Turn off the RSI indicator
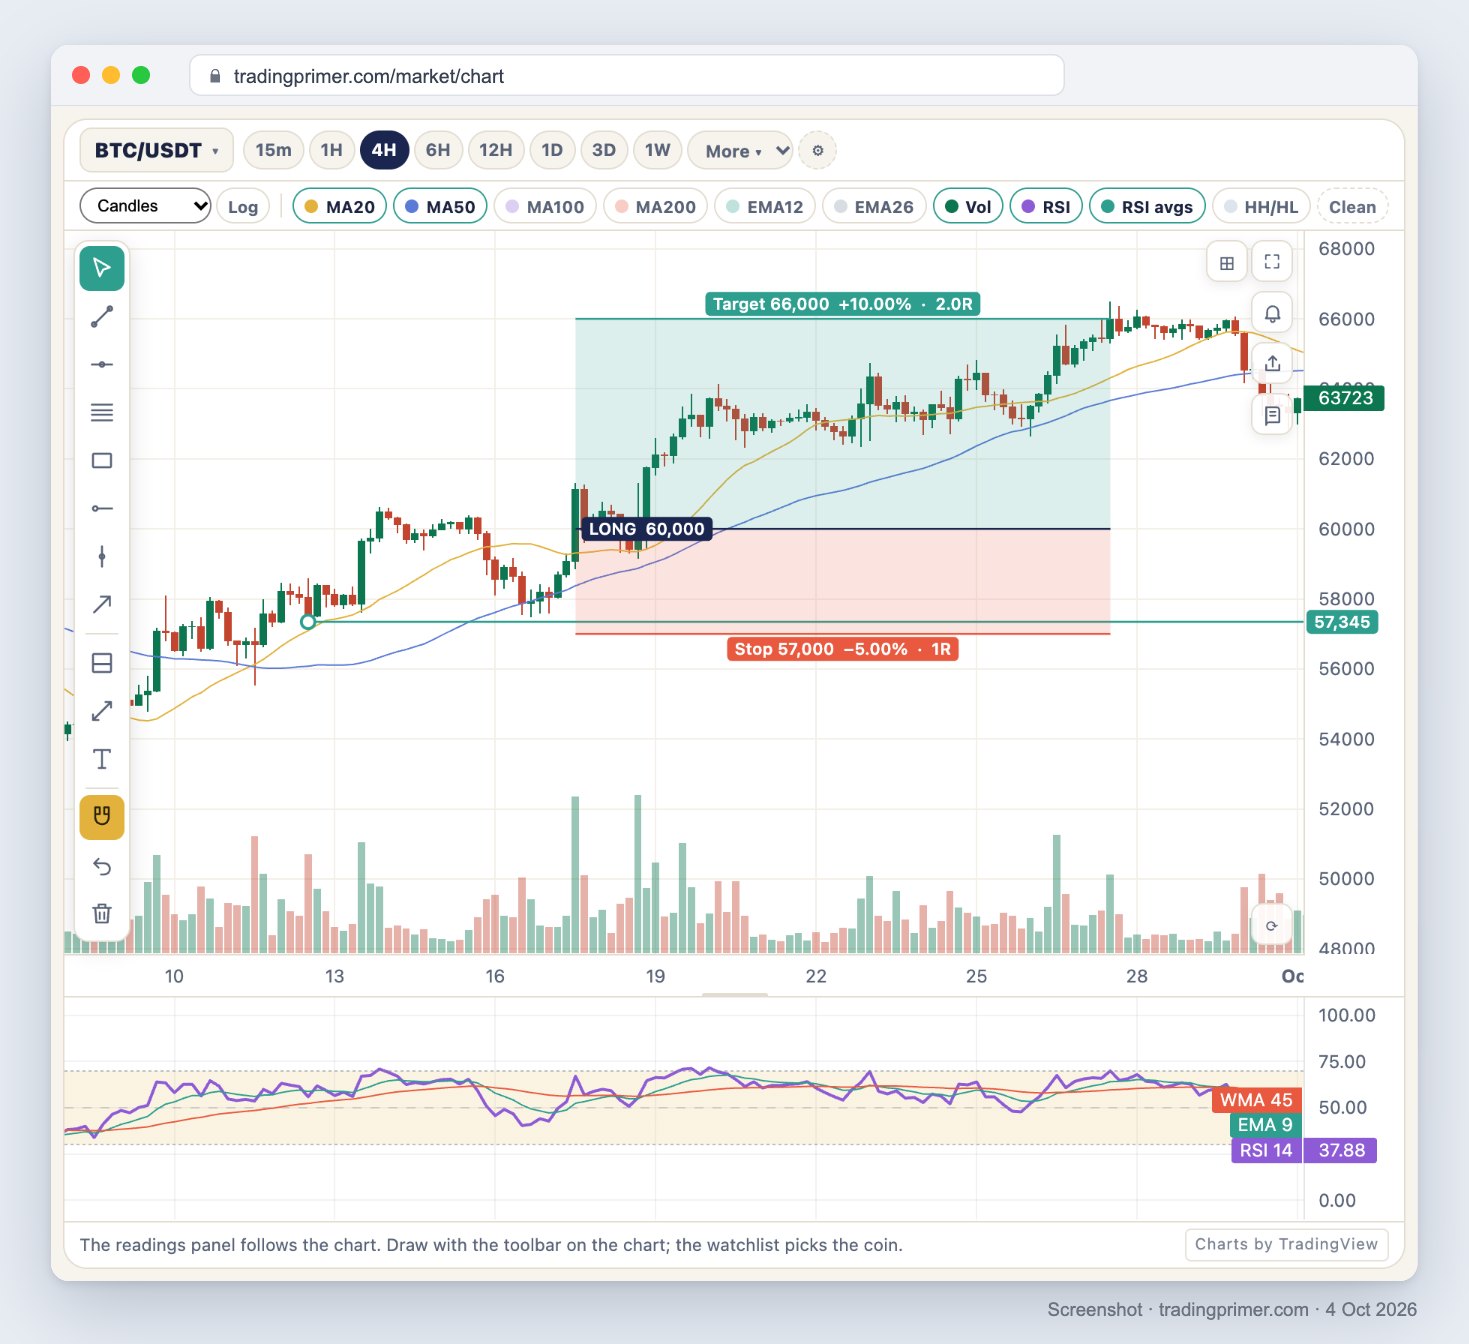This screenshot has width=1469, height=1344. coord(1046,207)
